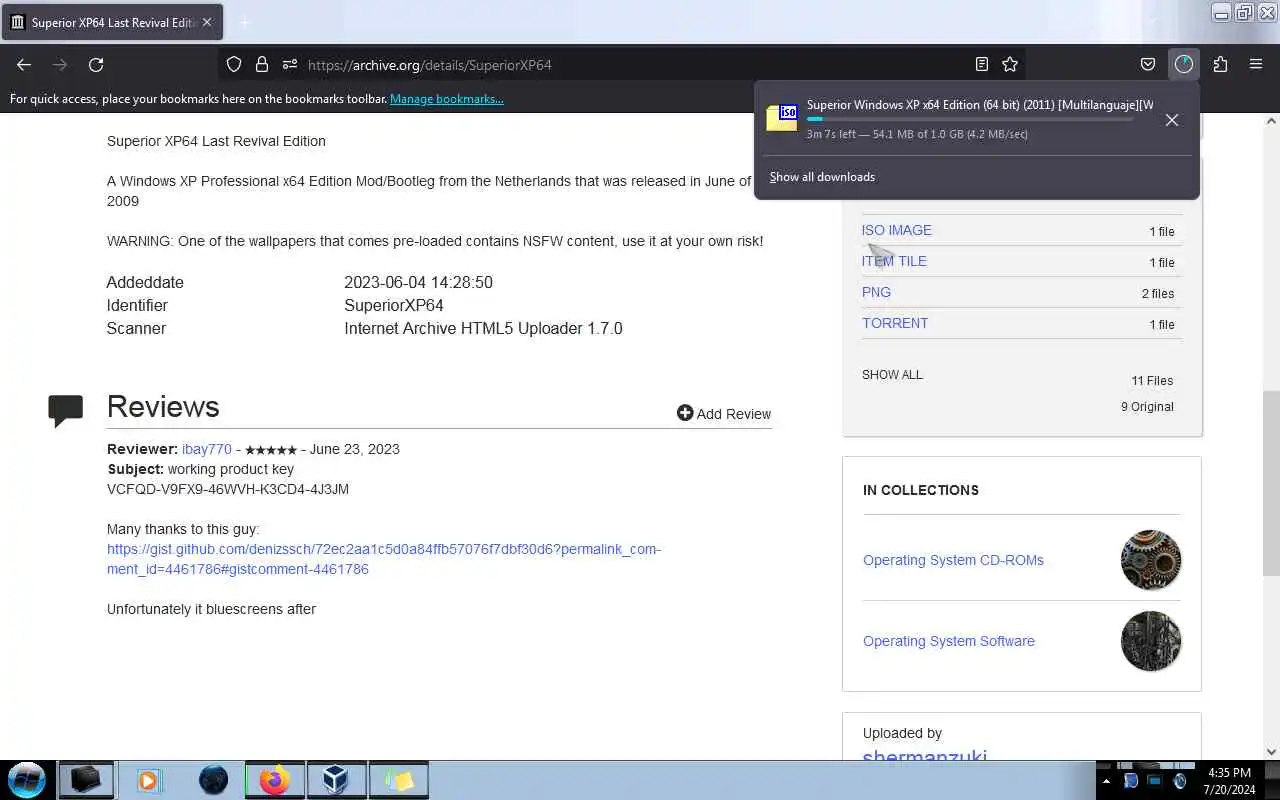Viewport: 1280px width, 800px height.
Task: Click the Scanner value Internet Archive HTML5 Uploader
Action: (x=483, y=328)
